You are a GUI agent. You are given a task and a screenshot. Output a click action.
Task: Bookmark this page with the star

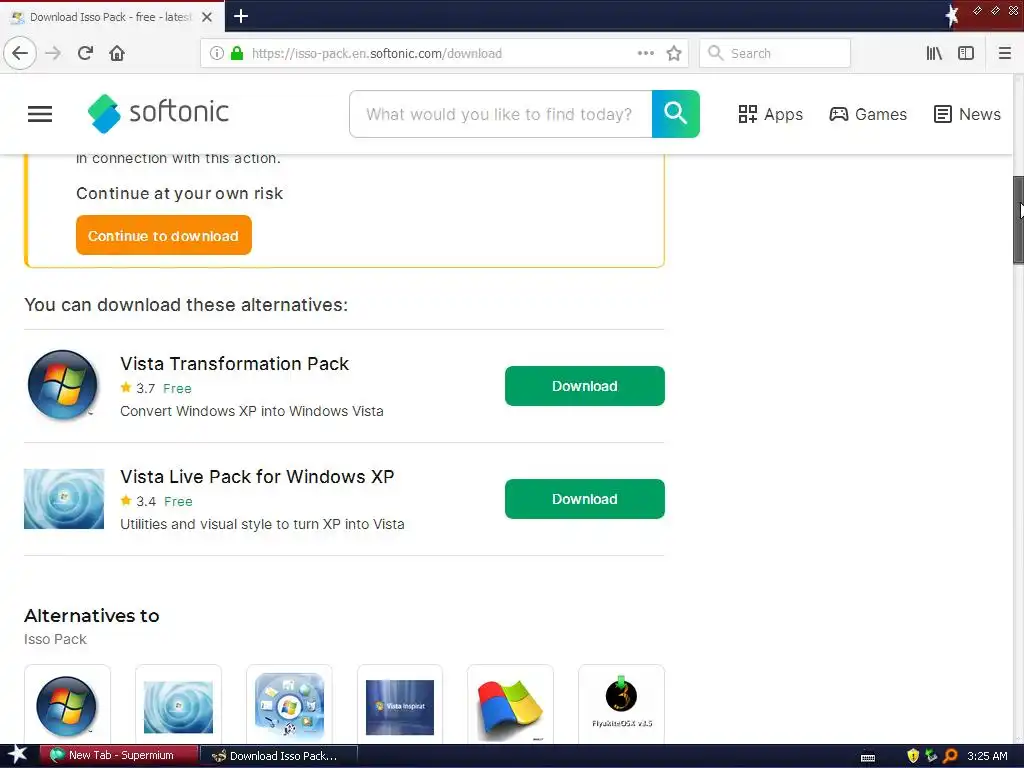[674, 54]
